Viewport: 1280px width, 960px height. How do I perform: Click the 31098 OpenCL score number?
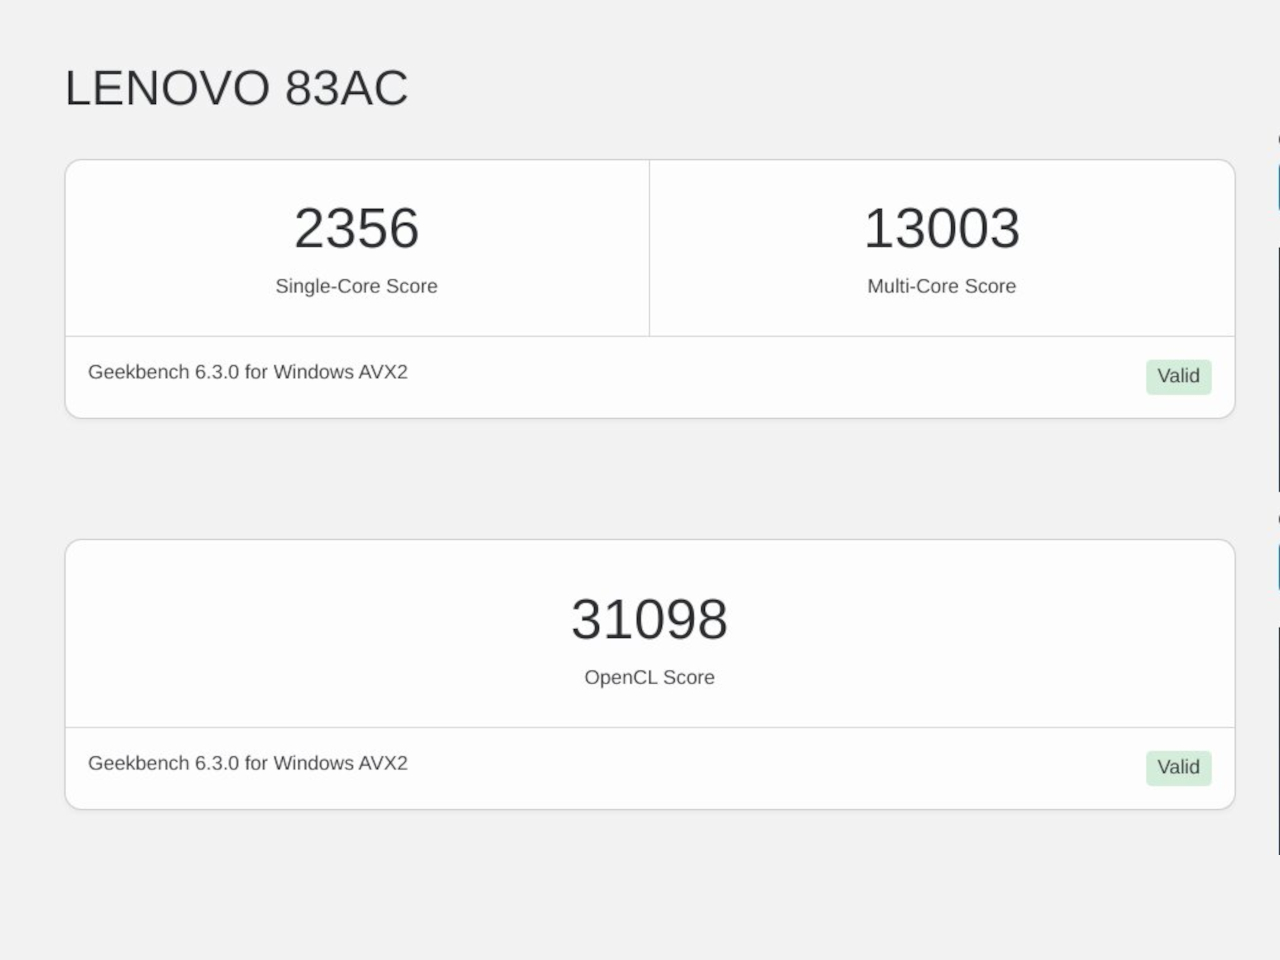[649, 619]
